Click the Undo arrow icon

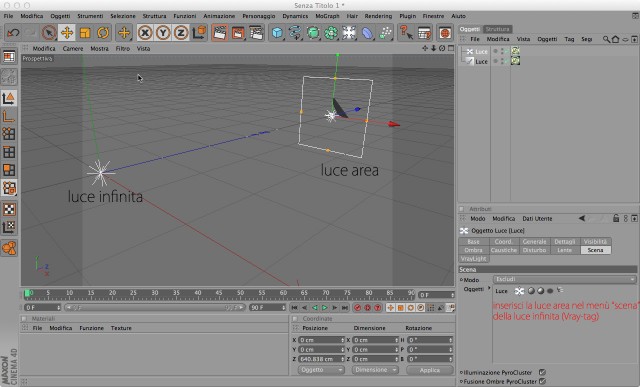13,33
